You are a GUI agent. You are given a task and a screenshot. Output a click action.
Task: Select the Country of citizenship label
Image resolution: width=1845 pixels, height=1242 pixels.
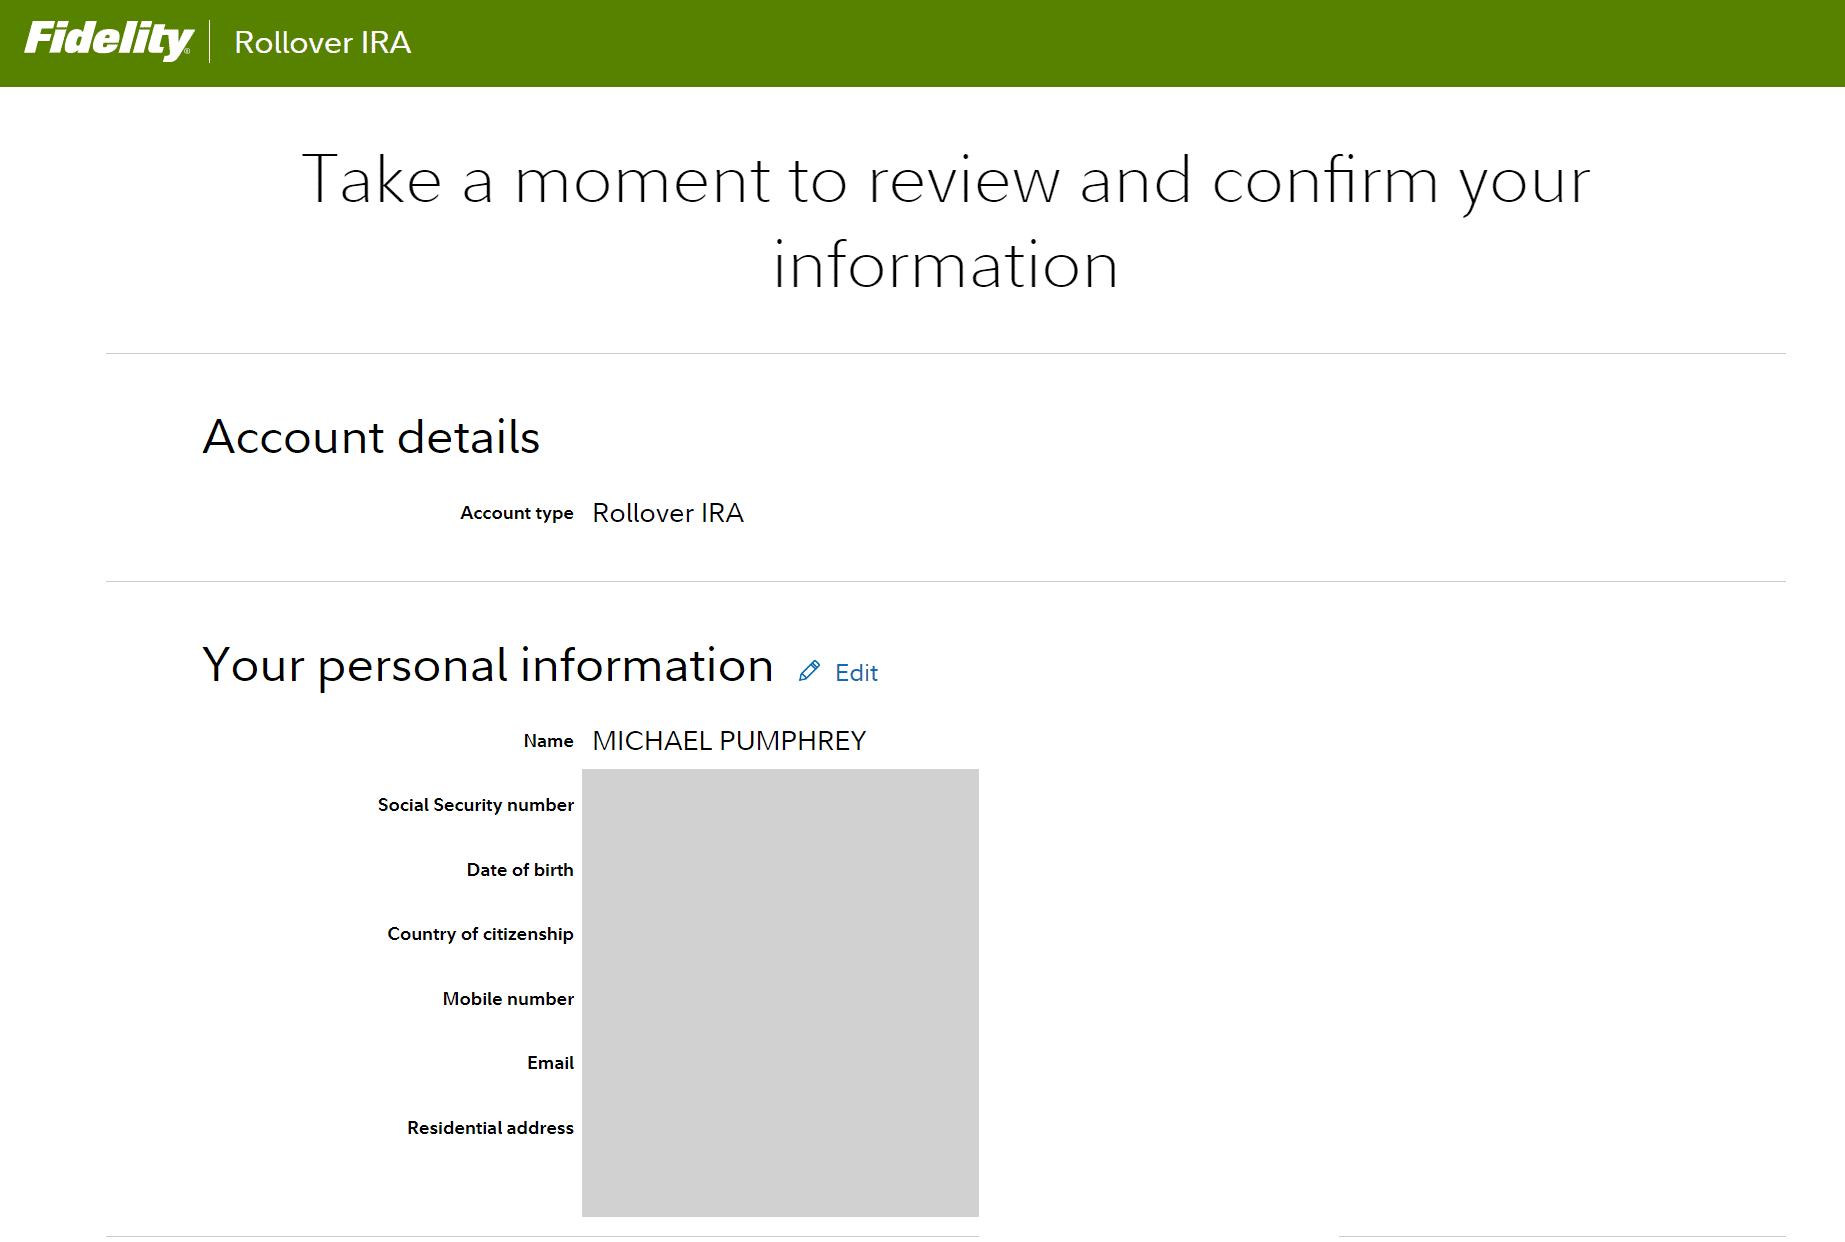(x=480, y=934)
